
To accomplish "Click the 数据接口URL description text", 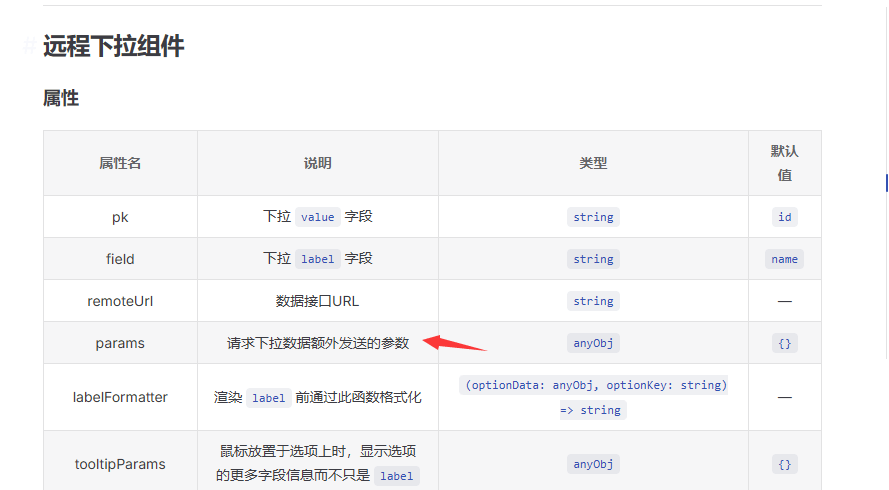I will [317, 301].
